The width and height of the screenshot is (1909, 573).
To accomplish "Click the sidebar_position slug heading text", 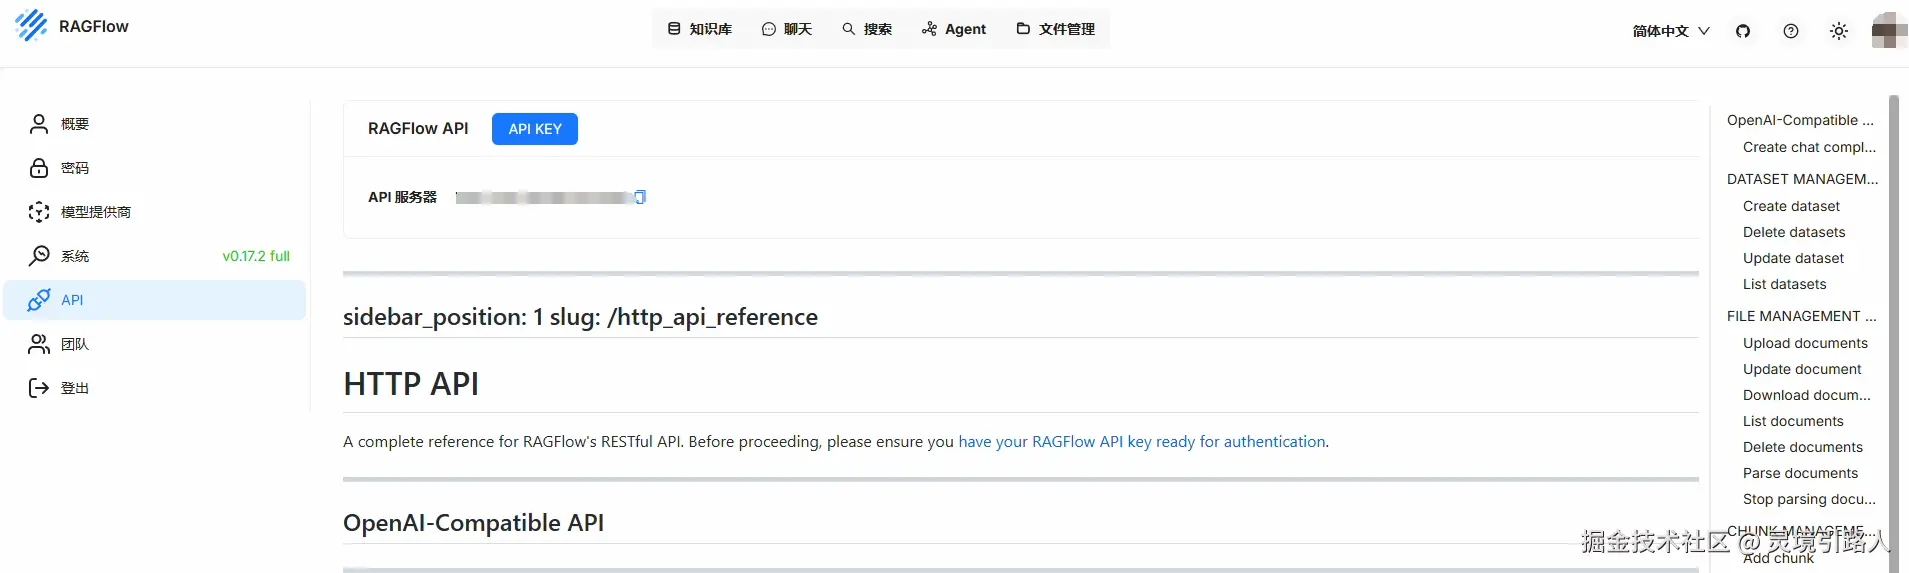I will coord(580,317).
